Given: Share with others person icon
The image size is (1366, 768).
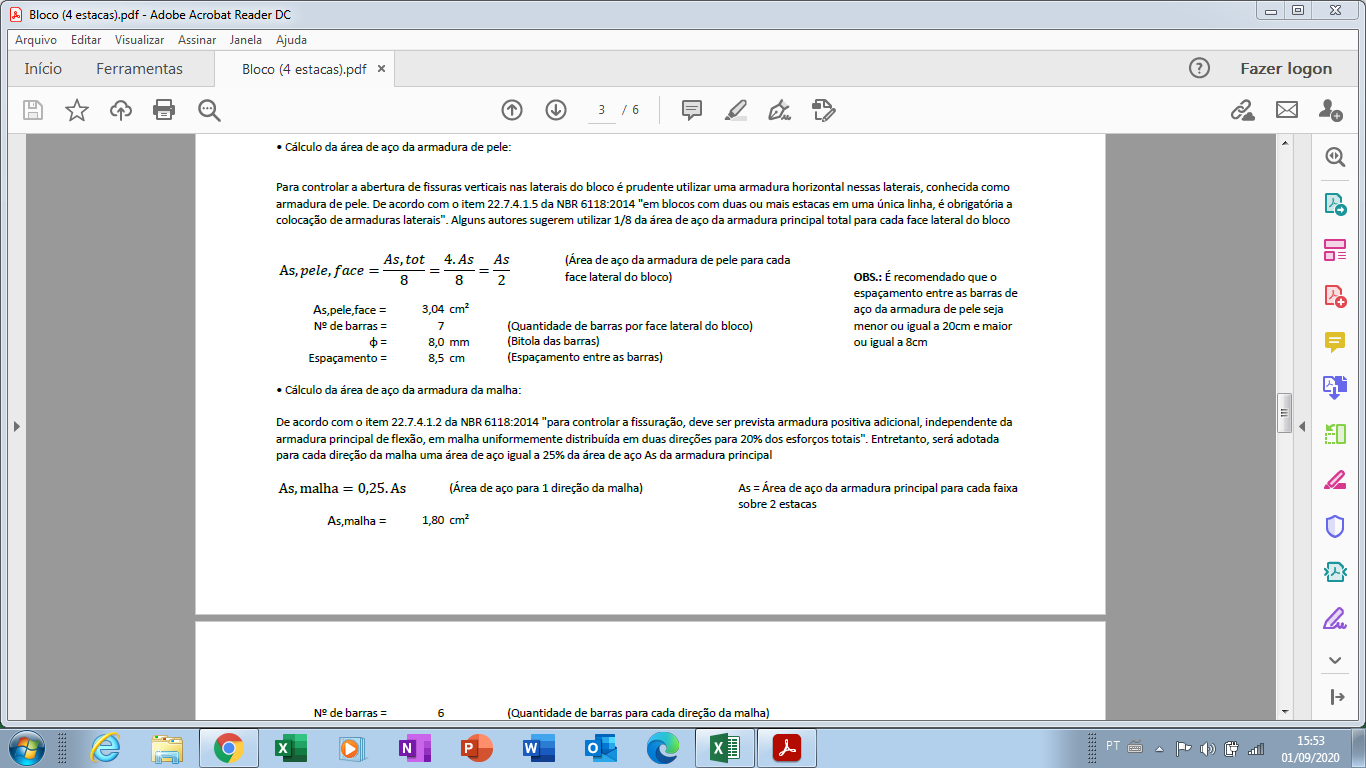Looking at the screenshot, I should pyautogui.click(x=1330, y=110).
